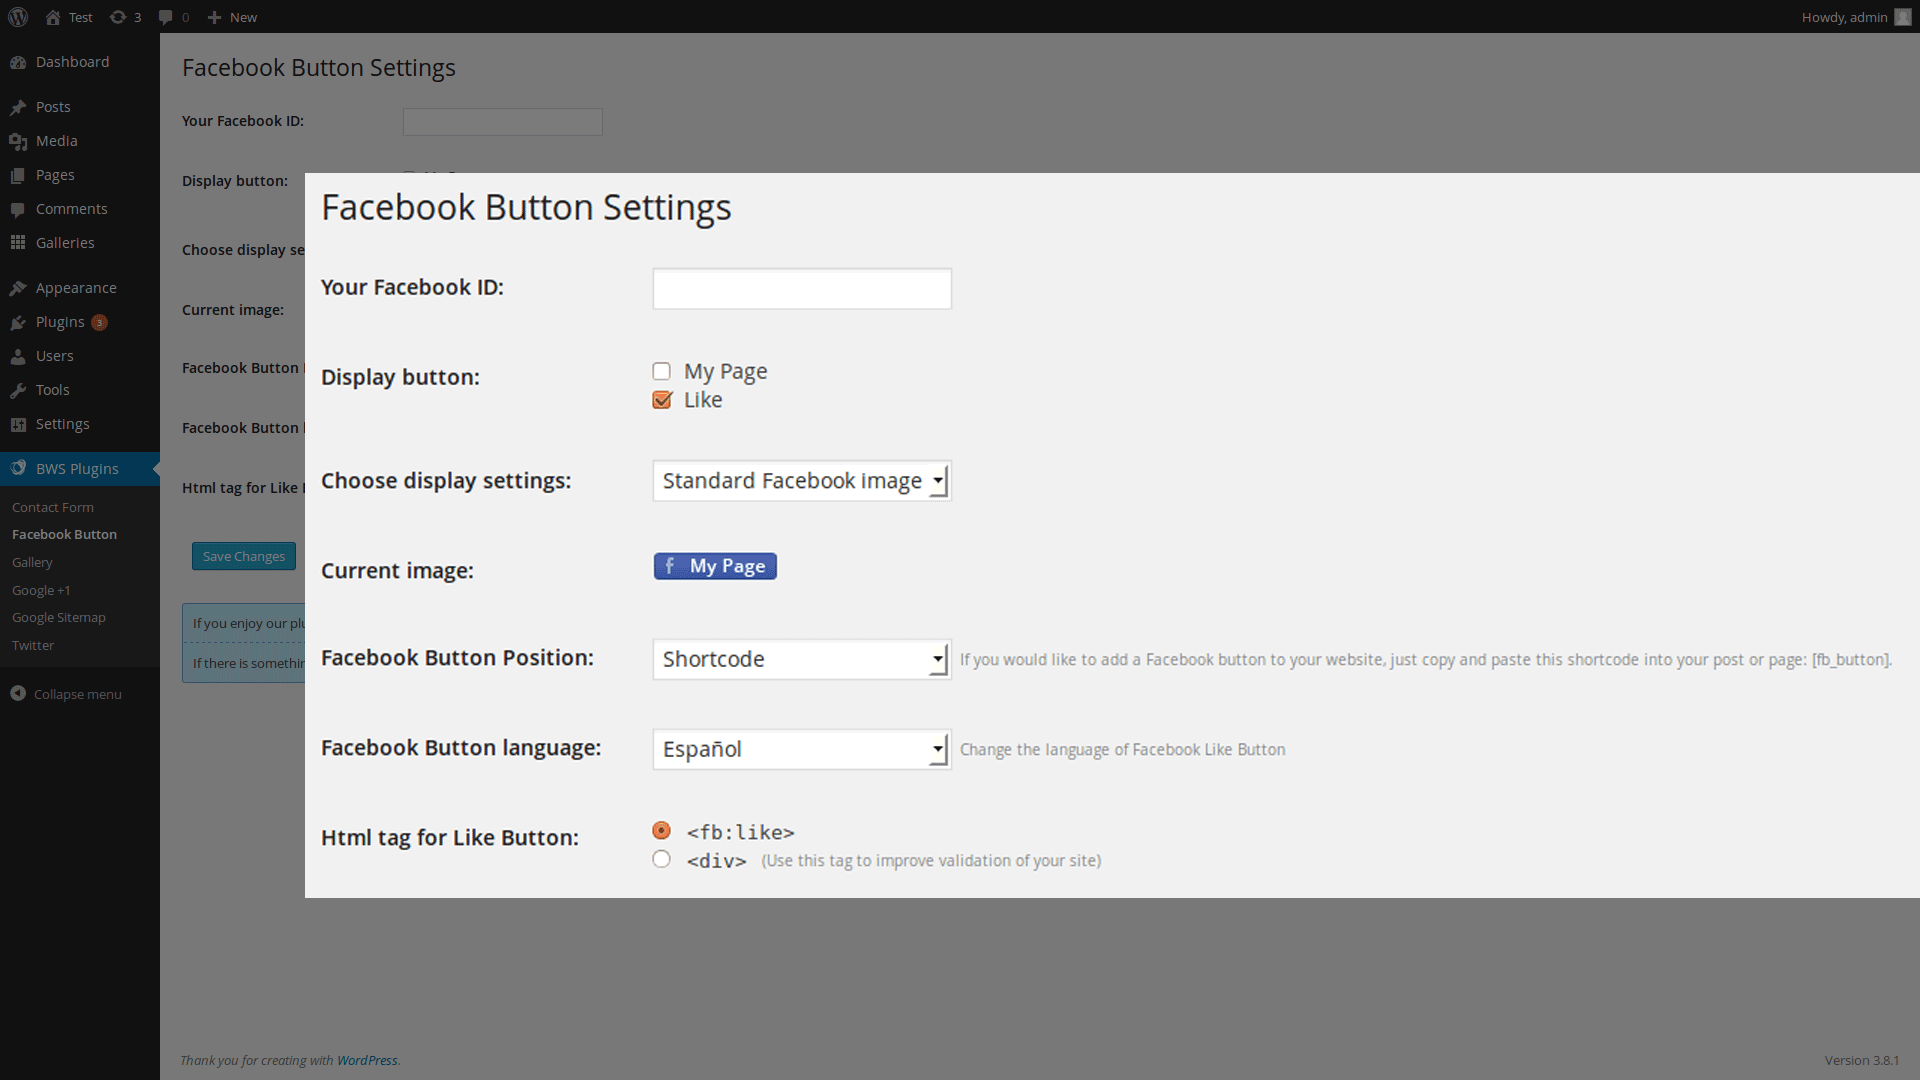Viewport: 1920px width, 1080px height.
Task: Open the WordPress logo menu
Action: 18,17
